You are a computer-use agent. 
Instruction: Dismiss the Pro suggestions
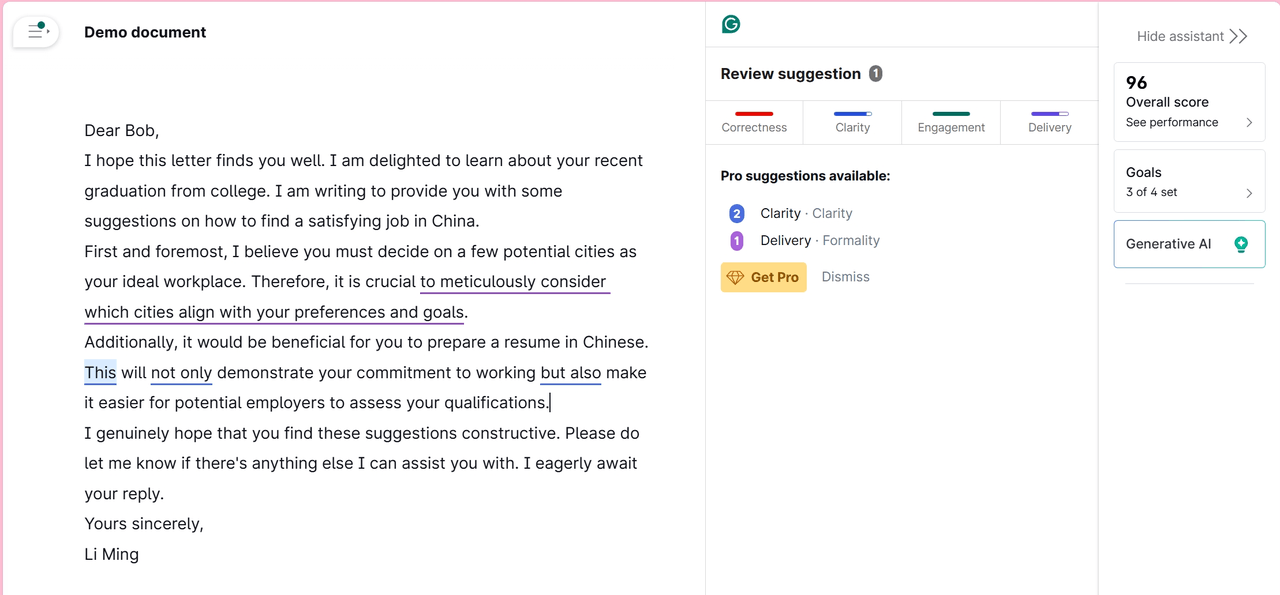point(845,277)
